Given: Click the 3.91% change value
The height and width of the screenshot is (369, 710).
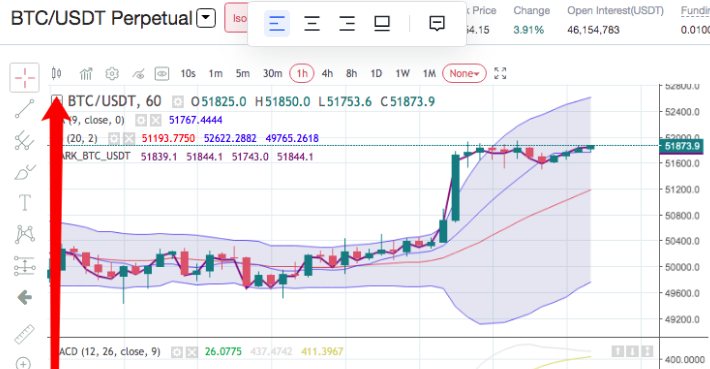Looking at the screenshot, I should click(x=528, y=30).
